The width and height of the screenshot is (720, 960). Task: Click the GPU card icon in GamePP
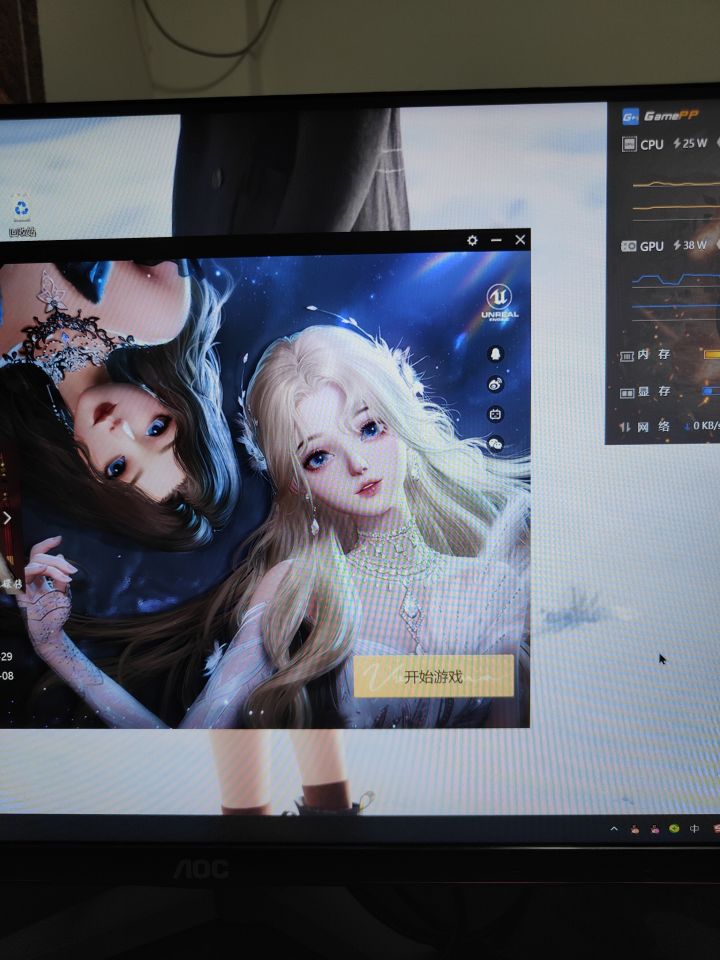click(x=629, y=246)
